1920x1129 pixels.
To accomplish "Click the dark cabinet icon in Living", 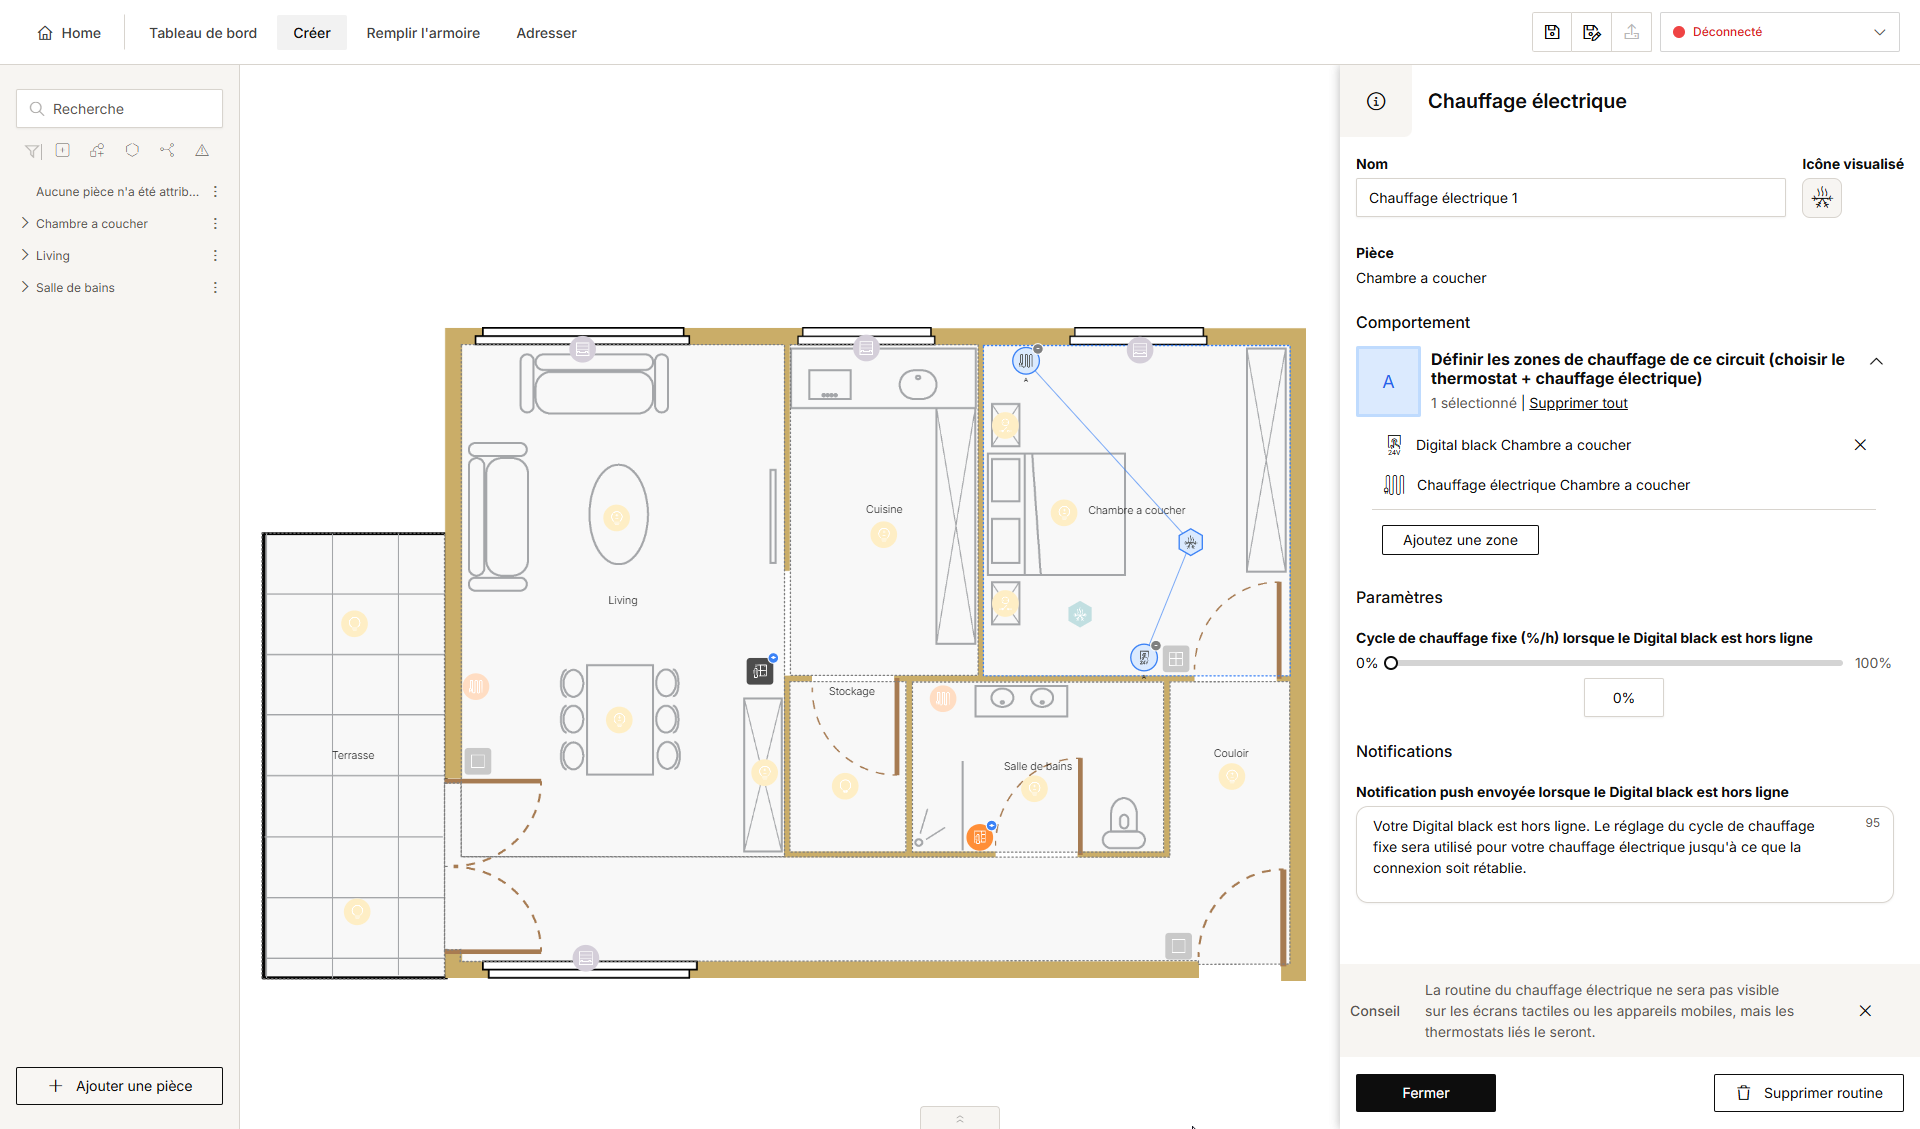I will tap(760, 671).
